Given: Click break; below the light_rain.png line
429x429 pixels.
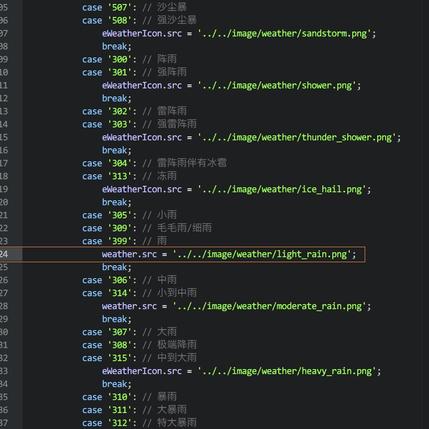Looking at the screenshot, I should pos(117,267).
